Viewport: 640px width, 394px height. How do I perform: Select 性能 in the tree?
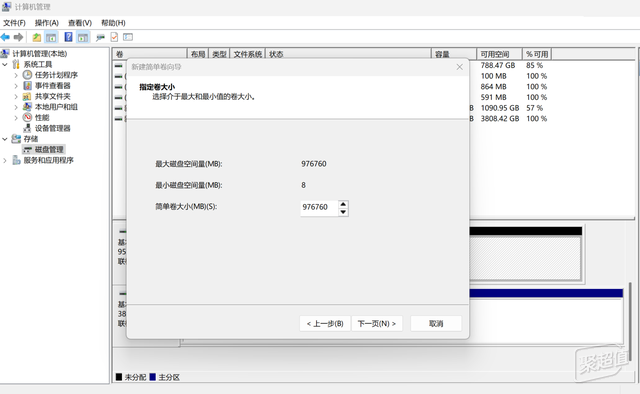pos(42,117)
